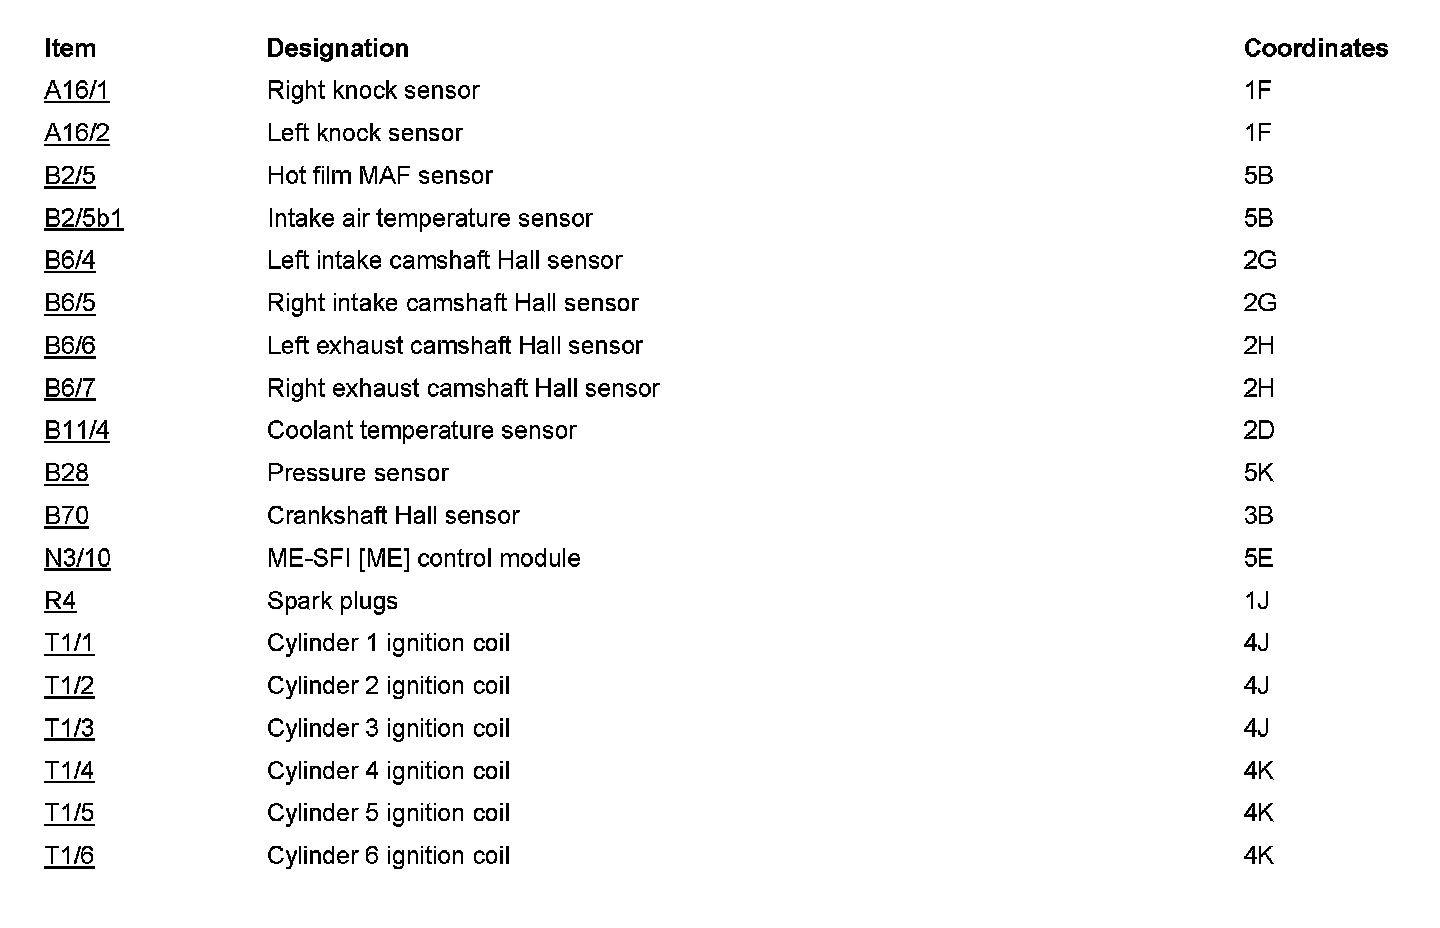
Task: Open the B11/4 coolant sensor link
Action: (76, 431)
